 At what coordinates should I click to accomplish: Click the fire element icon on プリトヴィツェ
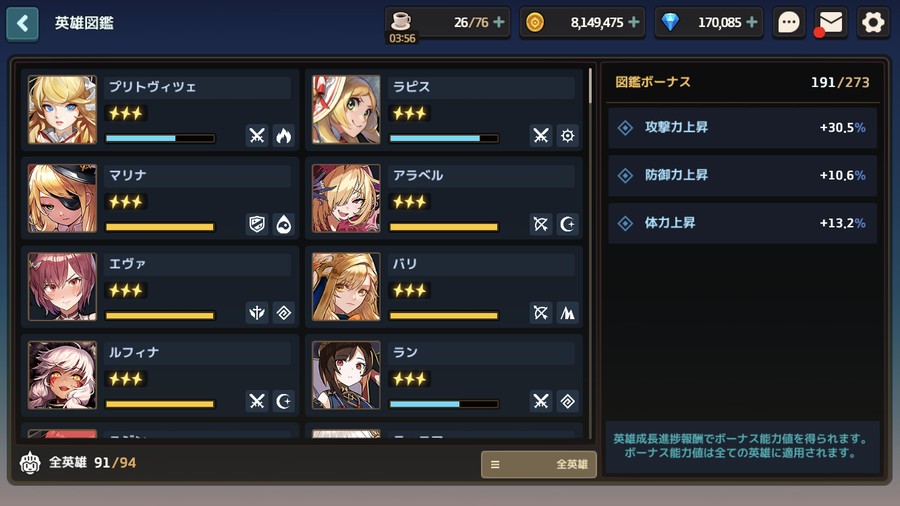tap(284, 136)
